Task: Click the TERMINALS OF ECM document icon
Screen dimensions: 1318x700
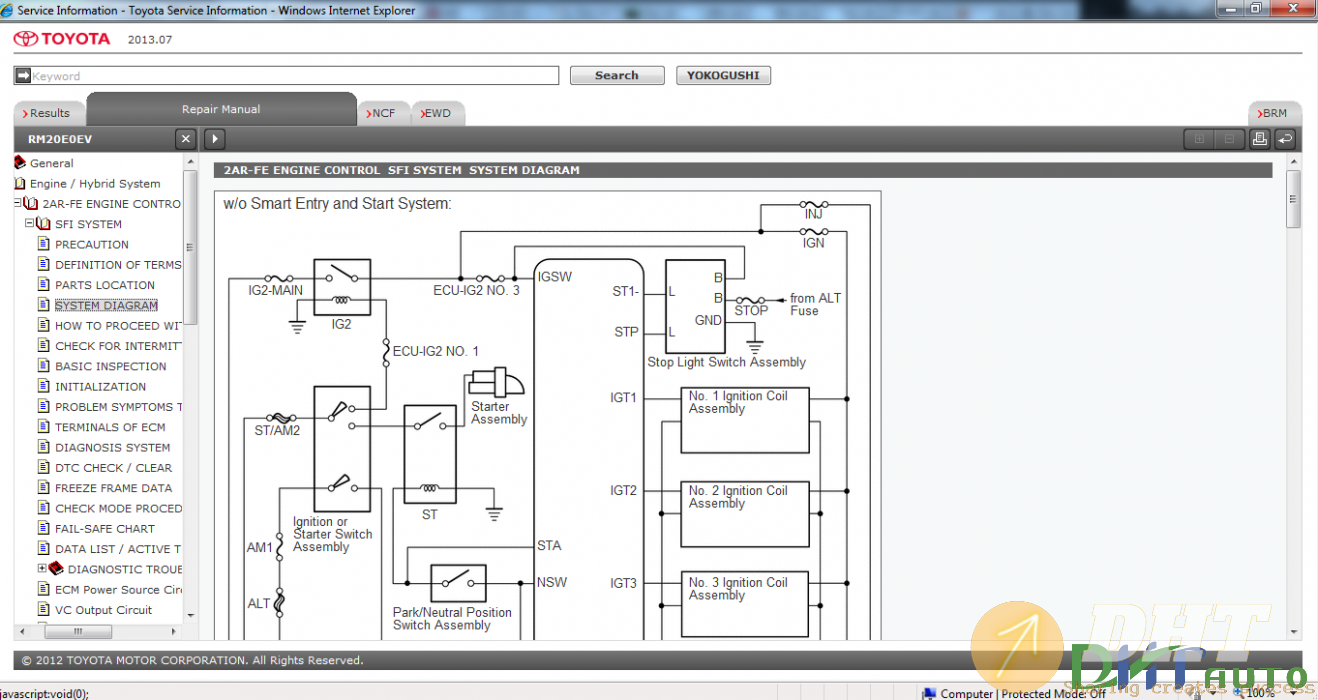Action: tap(43, 427)
